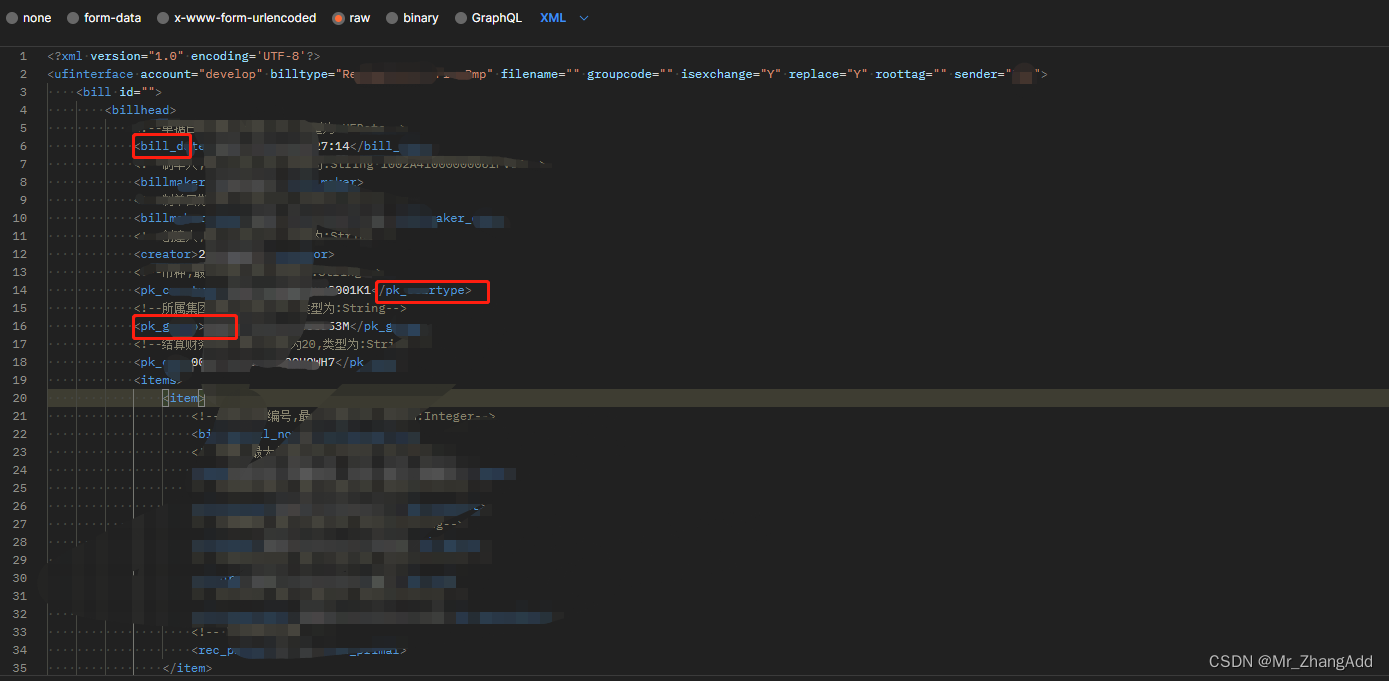Click the chevron beside the XML label
Image resolution: width=1389 pixels, height=681 pixels.
click(x=583, y=17)
